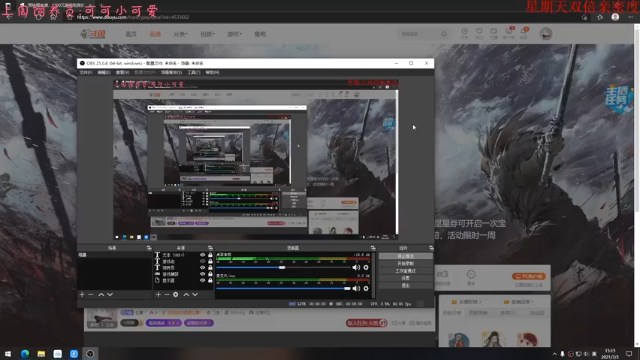The height and width of the screenshot is (360, 640).
Task: Open File Explorer from the taskbar
Action: coord(41,353)
